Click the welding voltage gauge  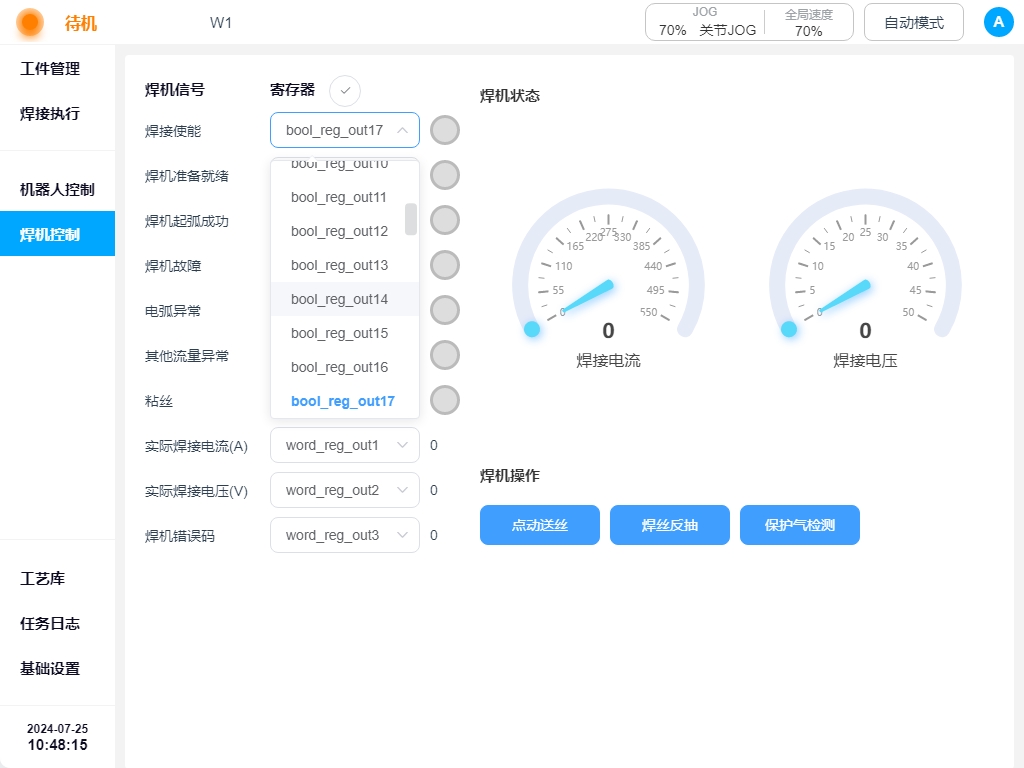865,275
